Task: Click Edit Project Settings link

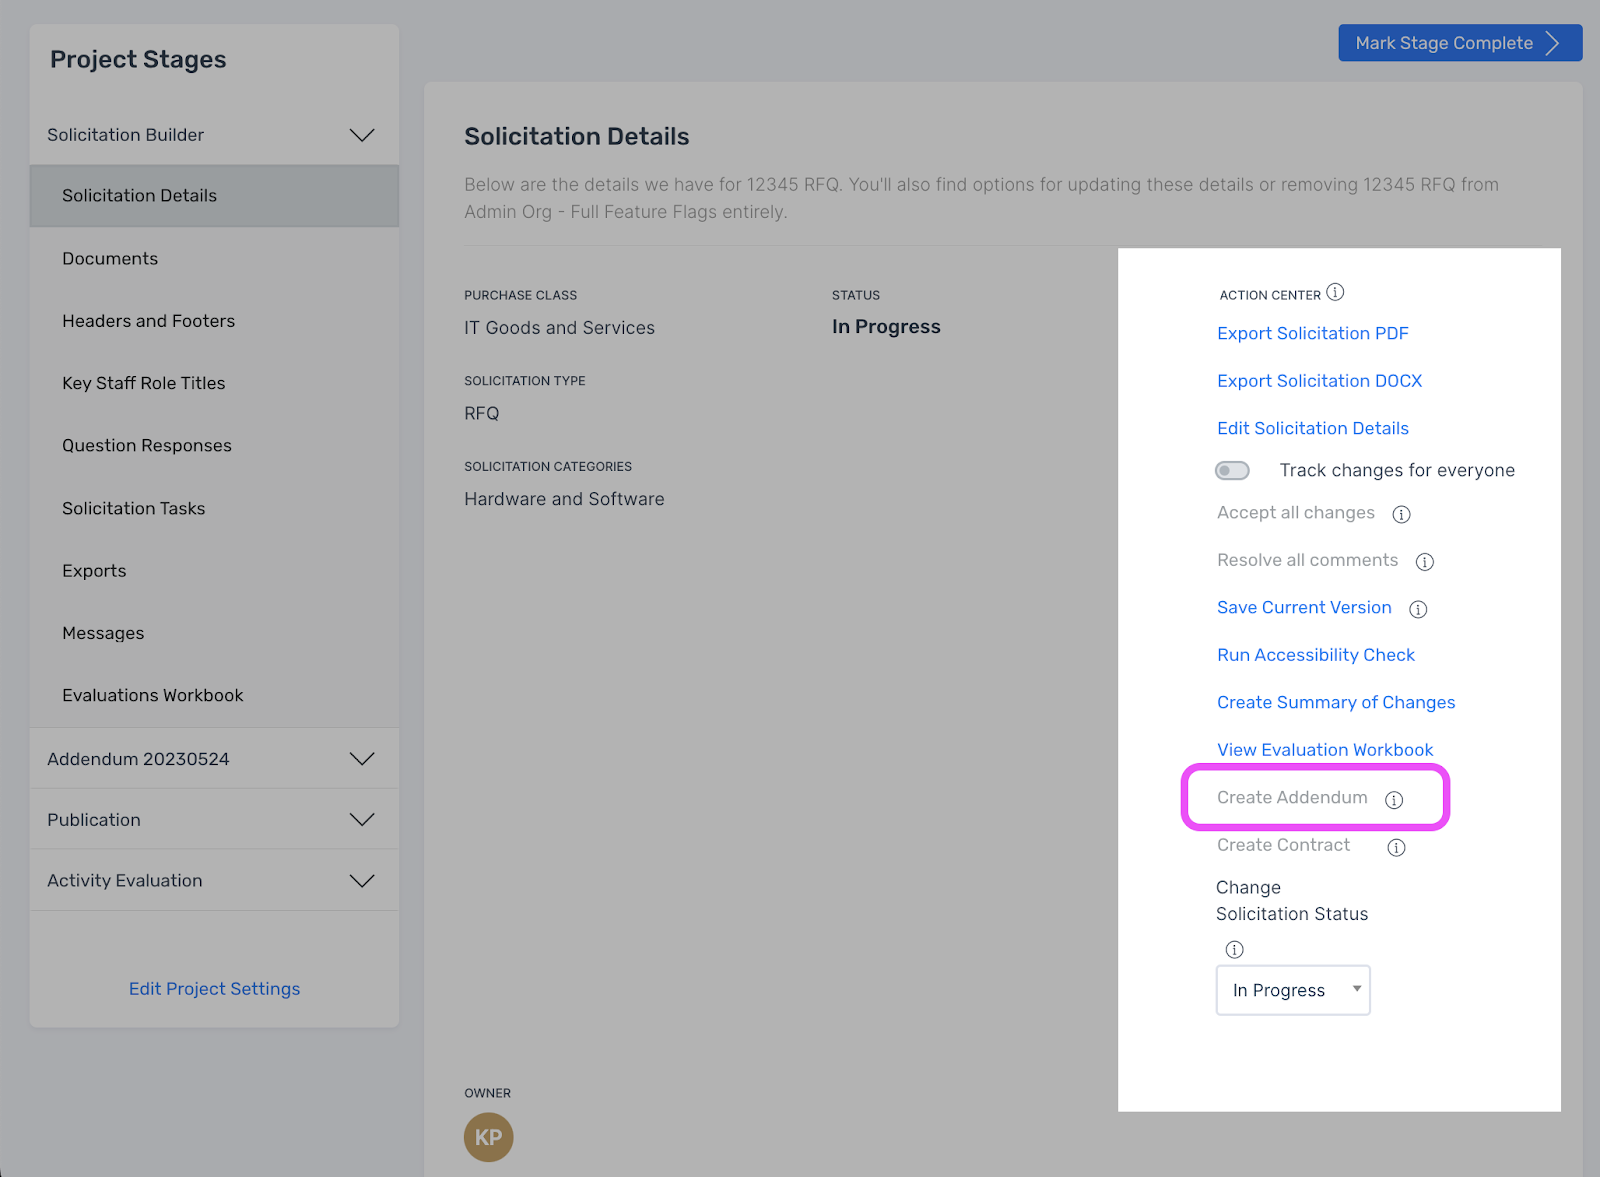Action: [214, 989]
